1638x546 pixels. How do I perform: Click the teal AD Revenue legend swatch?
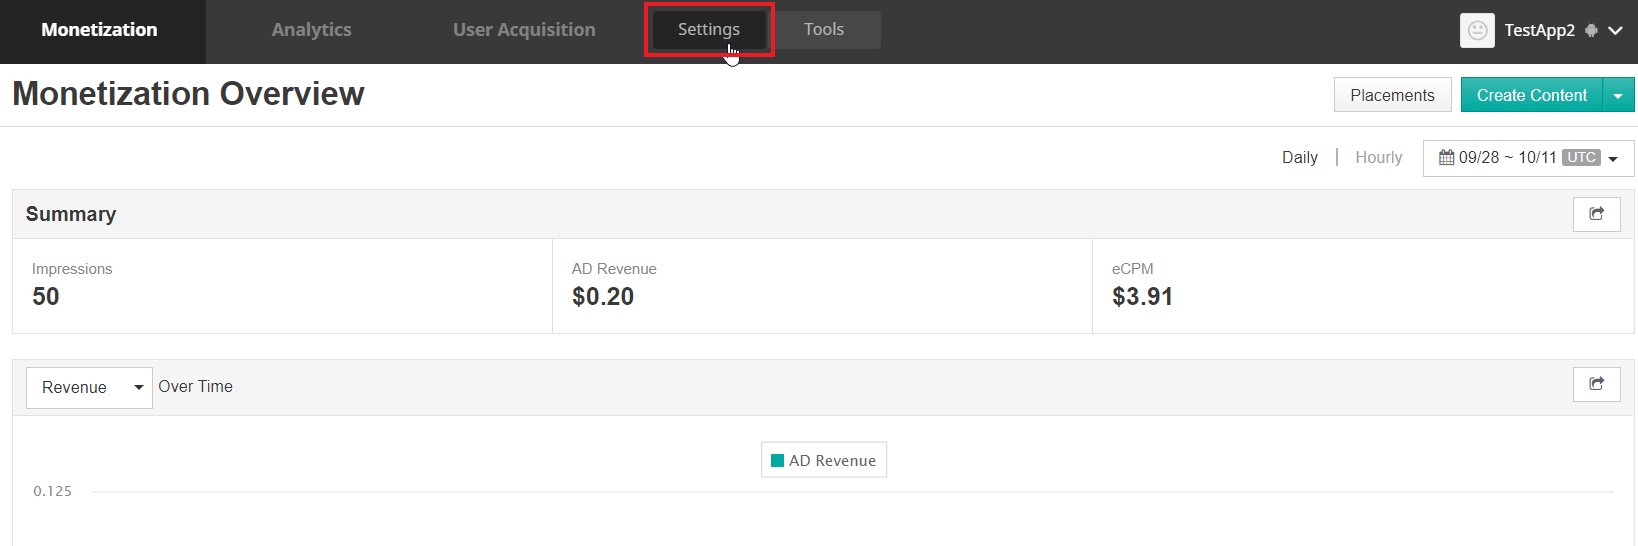pos(777,461)
